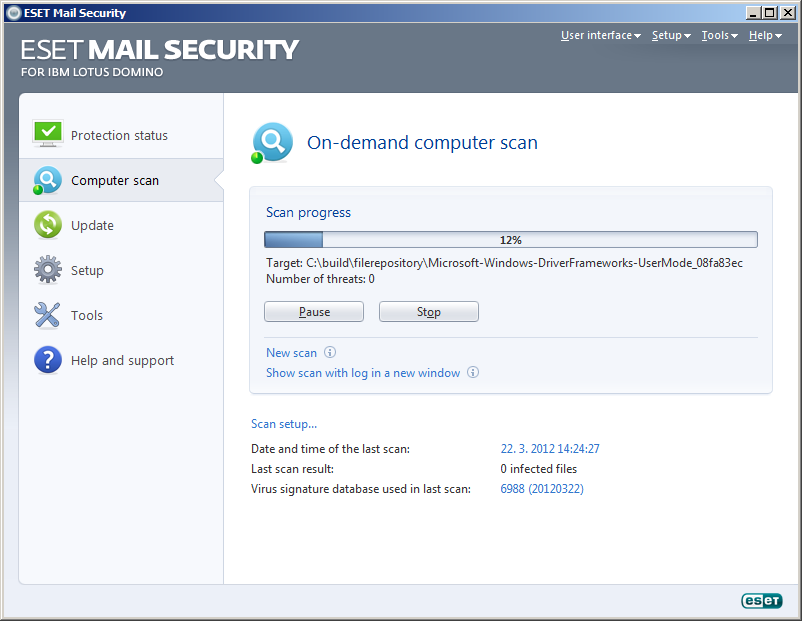802x621 pixels.
Task: Start a New scan via the link
Action: pos(291,352)
